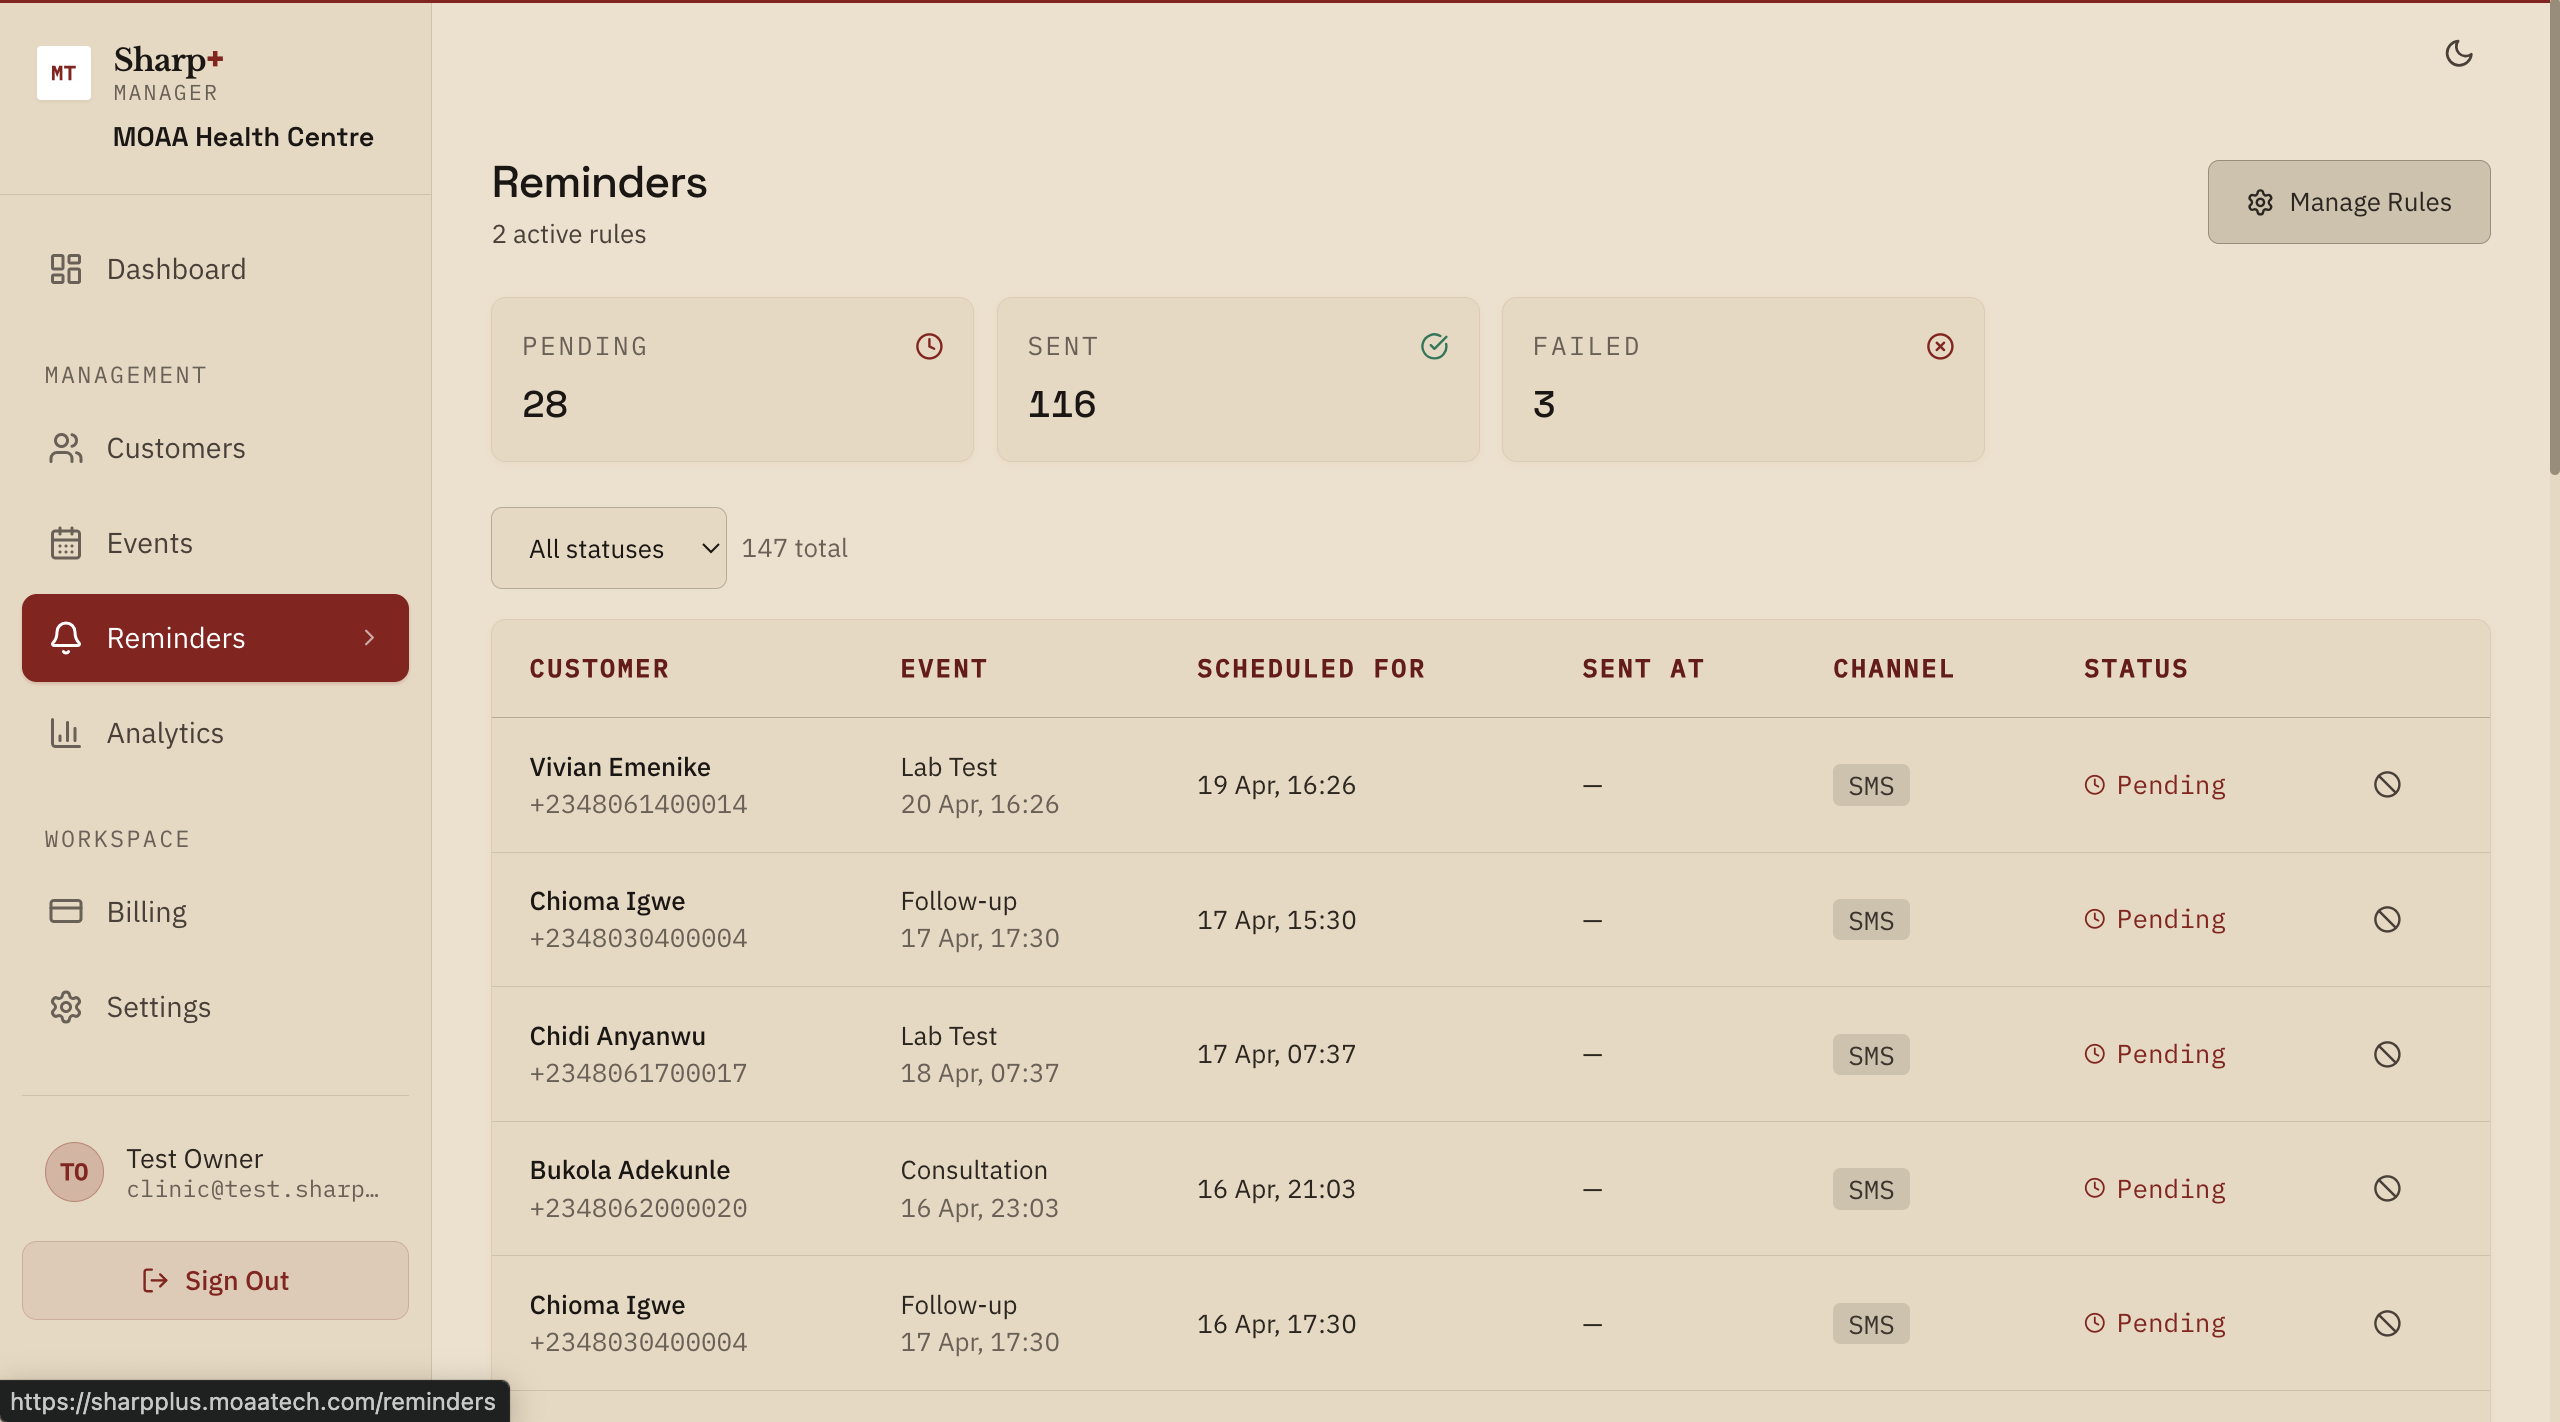The image size is (2560, 1422).
Task: Open the All statuses filter dropdown
Action: pyautogui.click(x=608, y=548)
